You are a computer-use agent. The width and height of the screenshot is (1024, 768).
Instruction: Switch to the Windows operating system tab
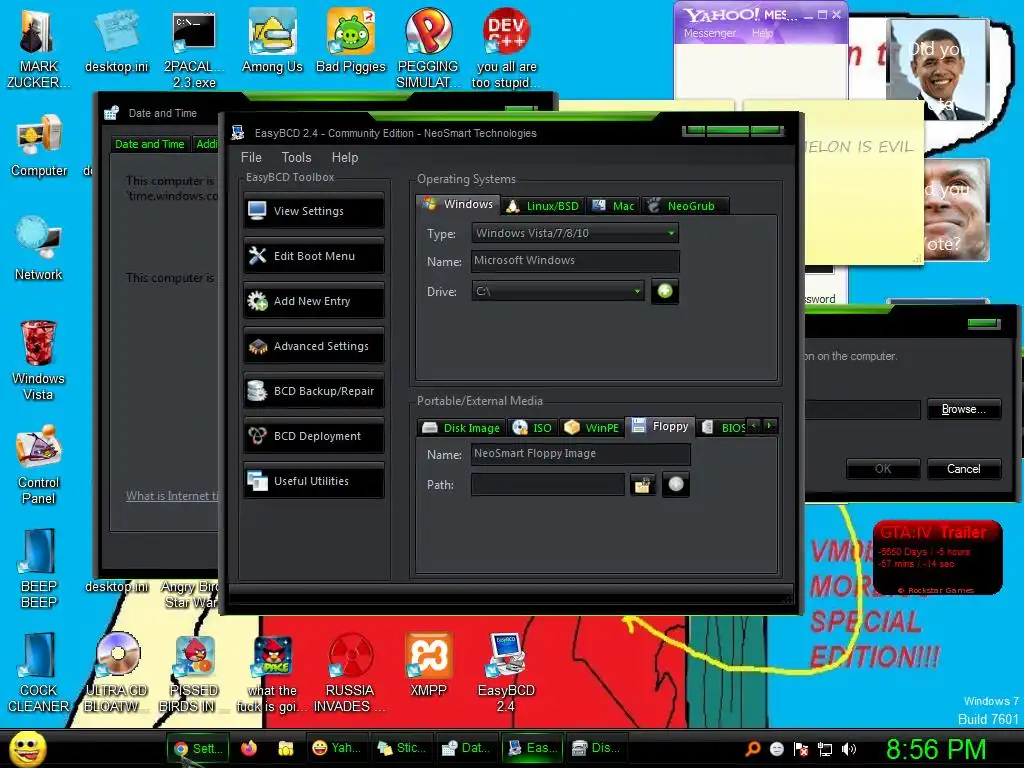458,204
